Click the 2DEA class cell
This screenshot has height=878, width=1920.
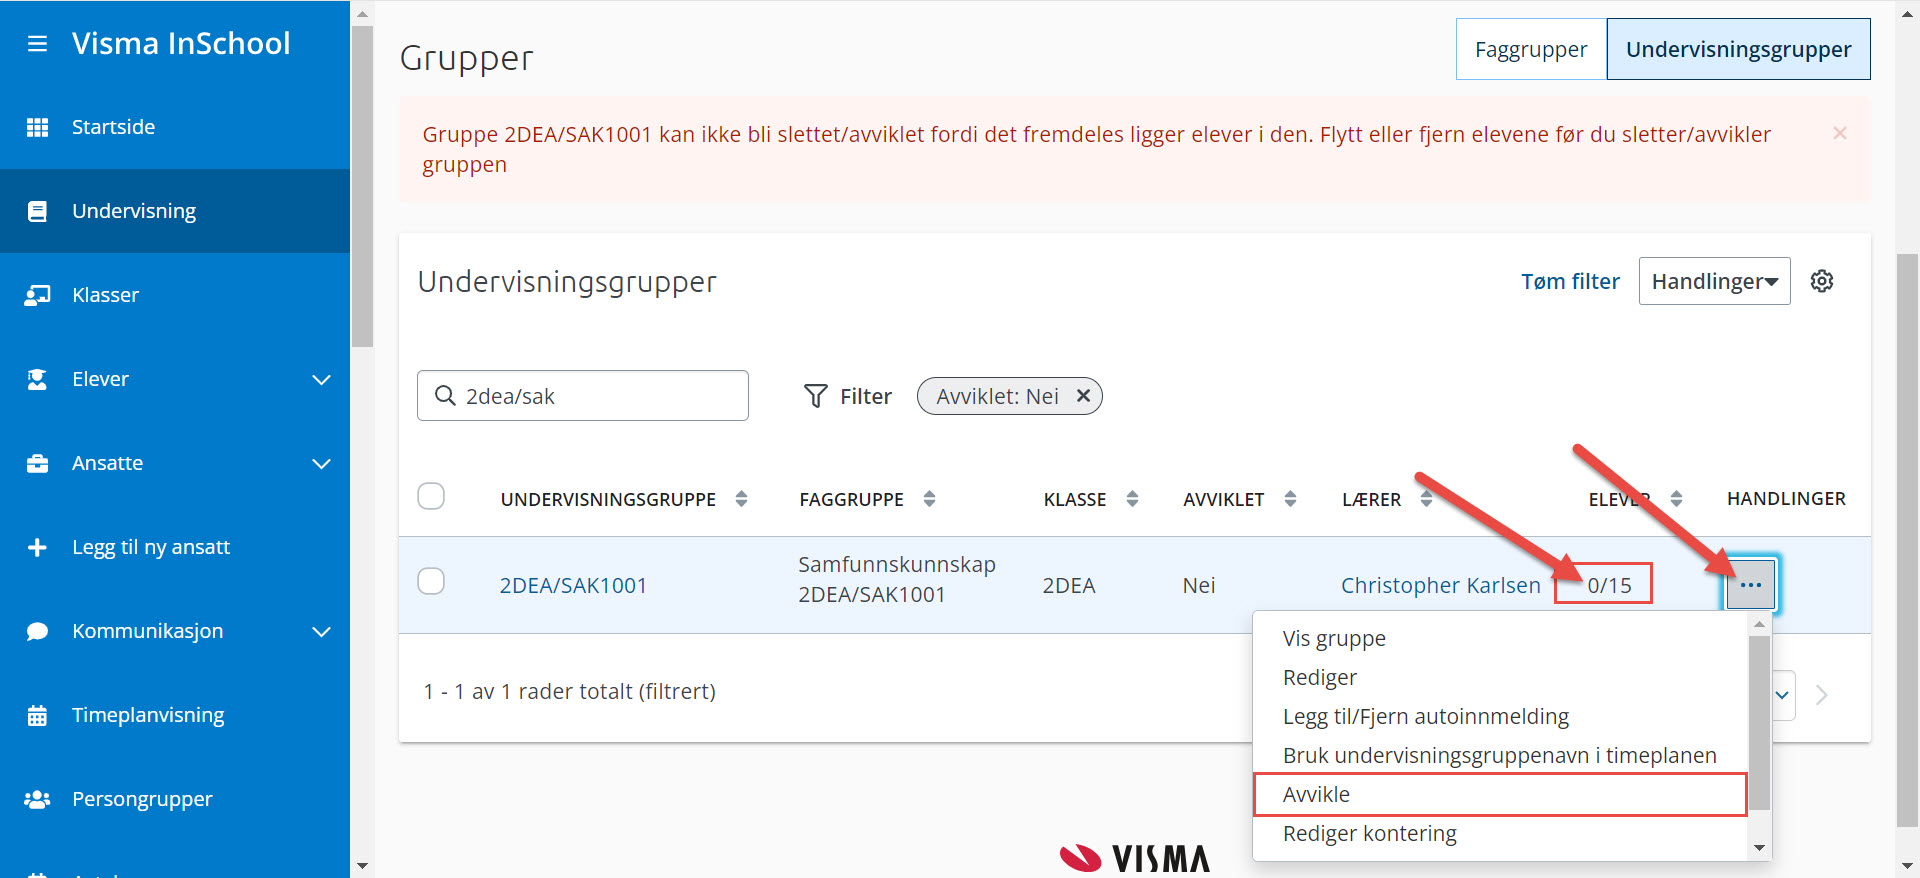point(1068,585)
